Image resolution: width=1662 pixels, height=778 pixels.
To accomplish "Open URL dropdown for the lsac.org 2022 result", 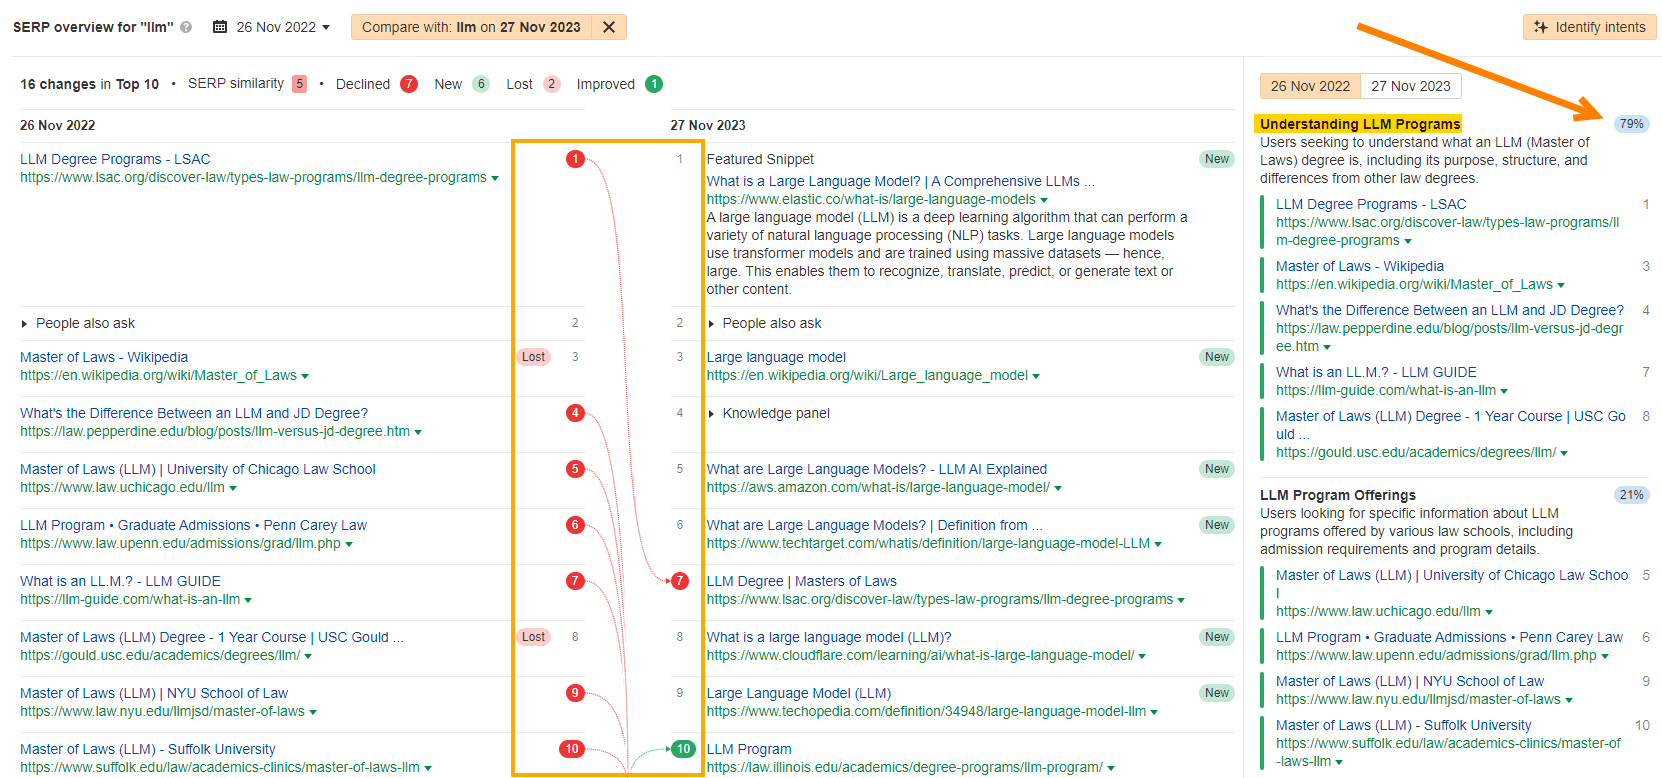I will [x=495, y=178].
